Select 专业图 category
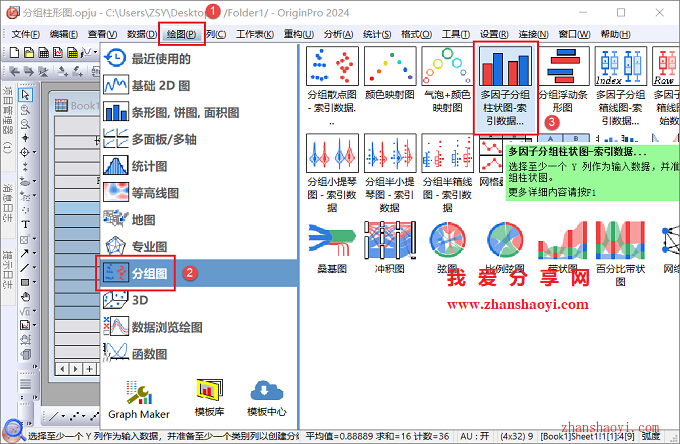The height and width of the screenshot is (444, 680). (199, 246)
